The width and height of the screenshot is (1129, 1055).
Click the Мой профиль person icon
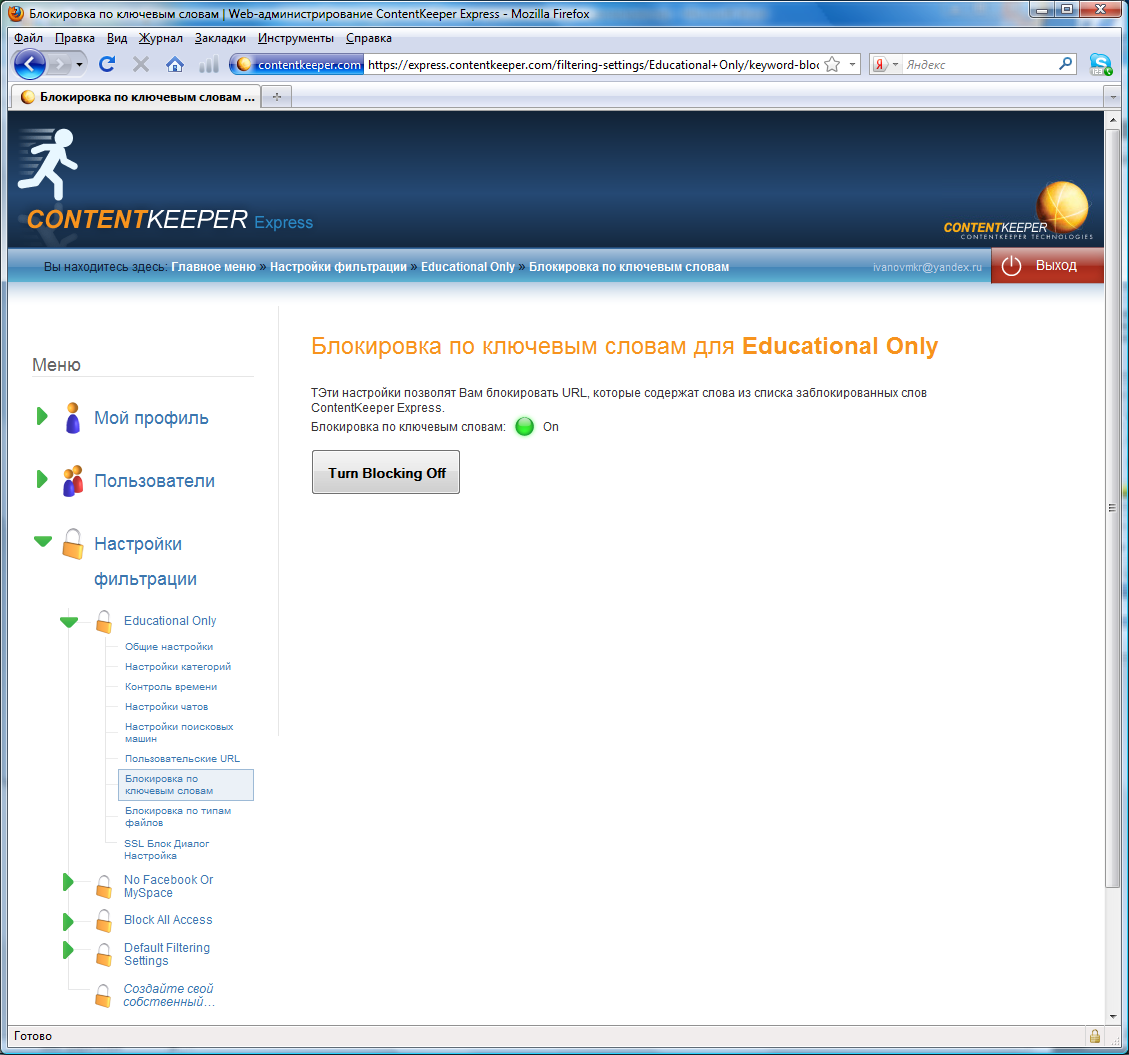pyautogui.click(x=73, y=418)
